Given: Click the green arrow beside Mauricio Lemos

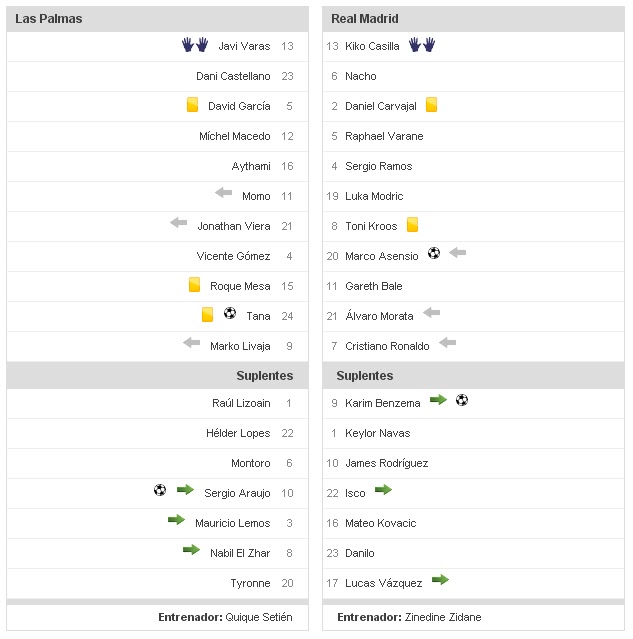Looking at the screenshot, I should [x=176, y=520].
